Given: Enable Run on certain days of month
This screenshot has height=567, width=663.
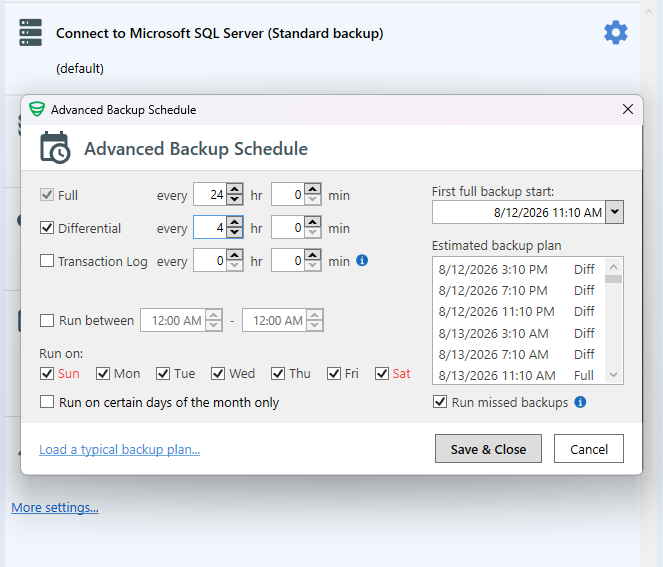Looking at the screenshot, I should 47,402.
